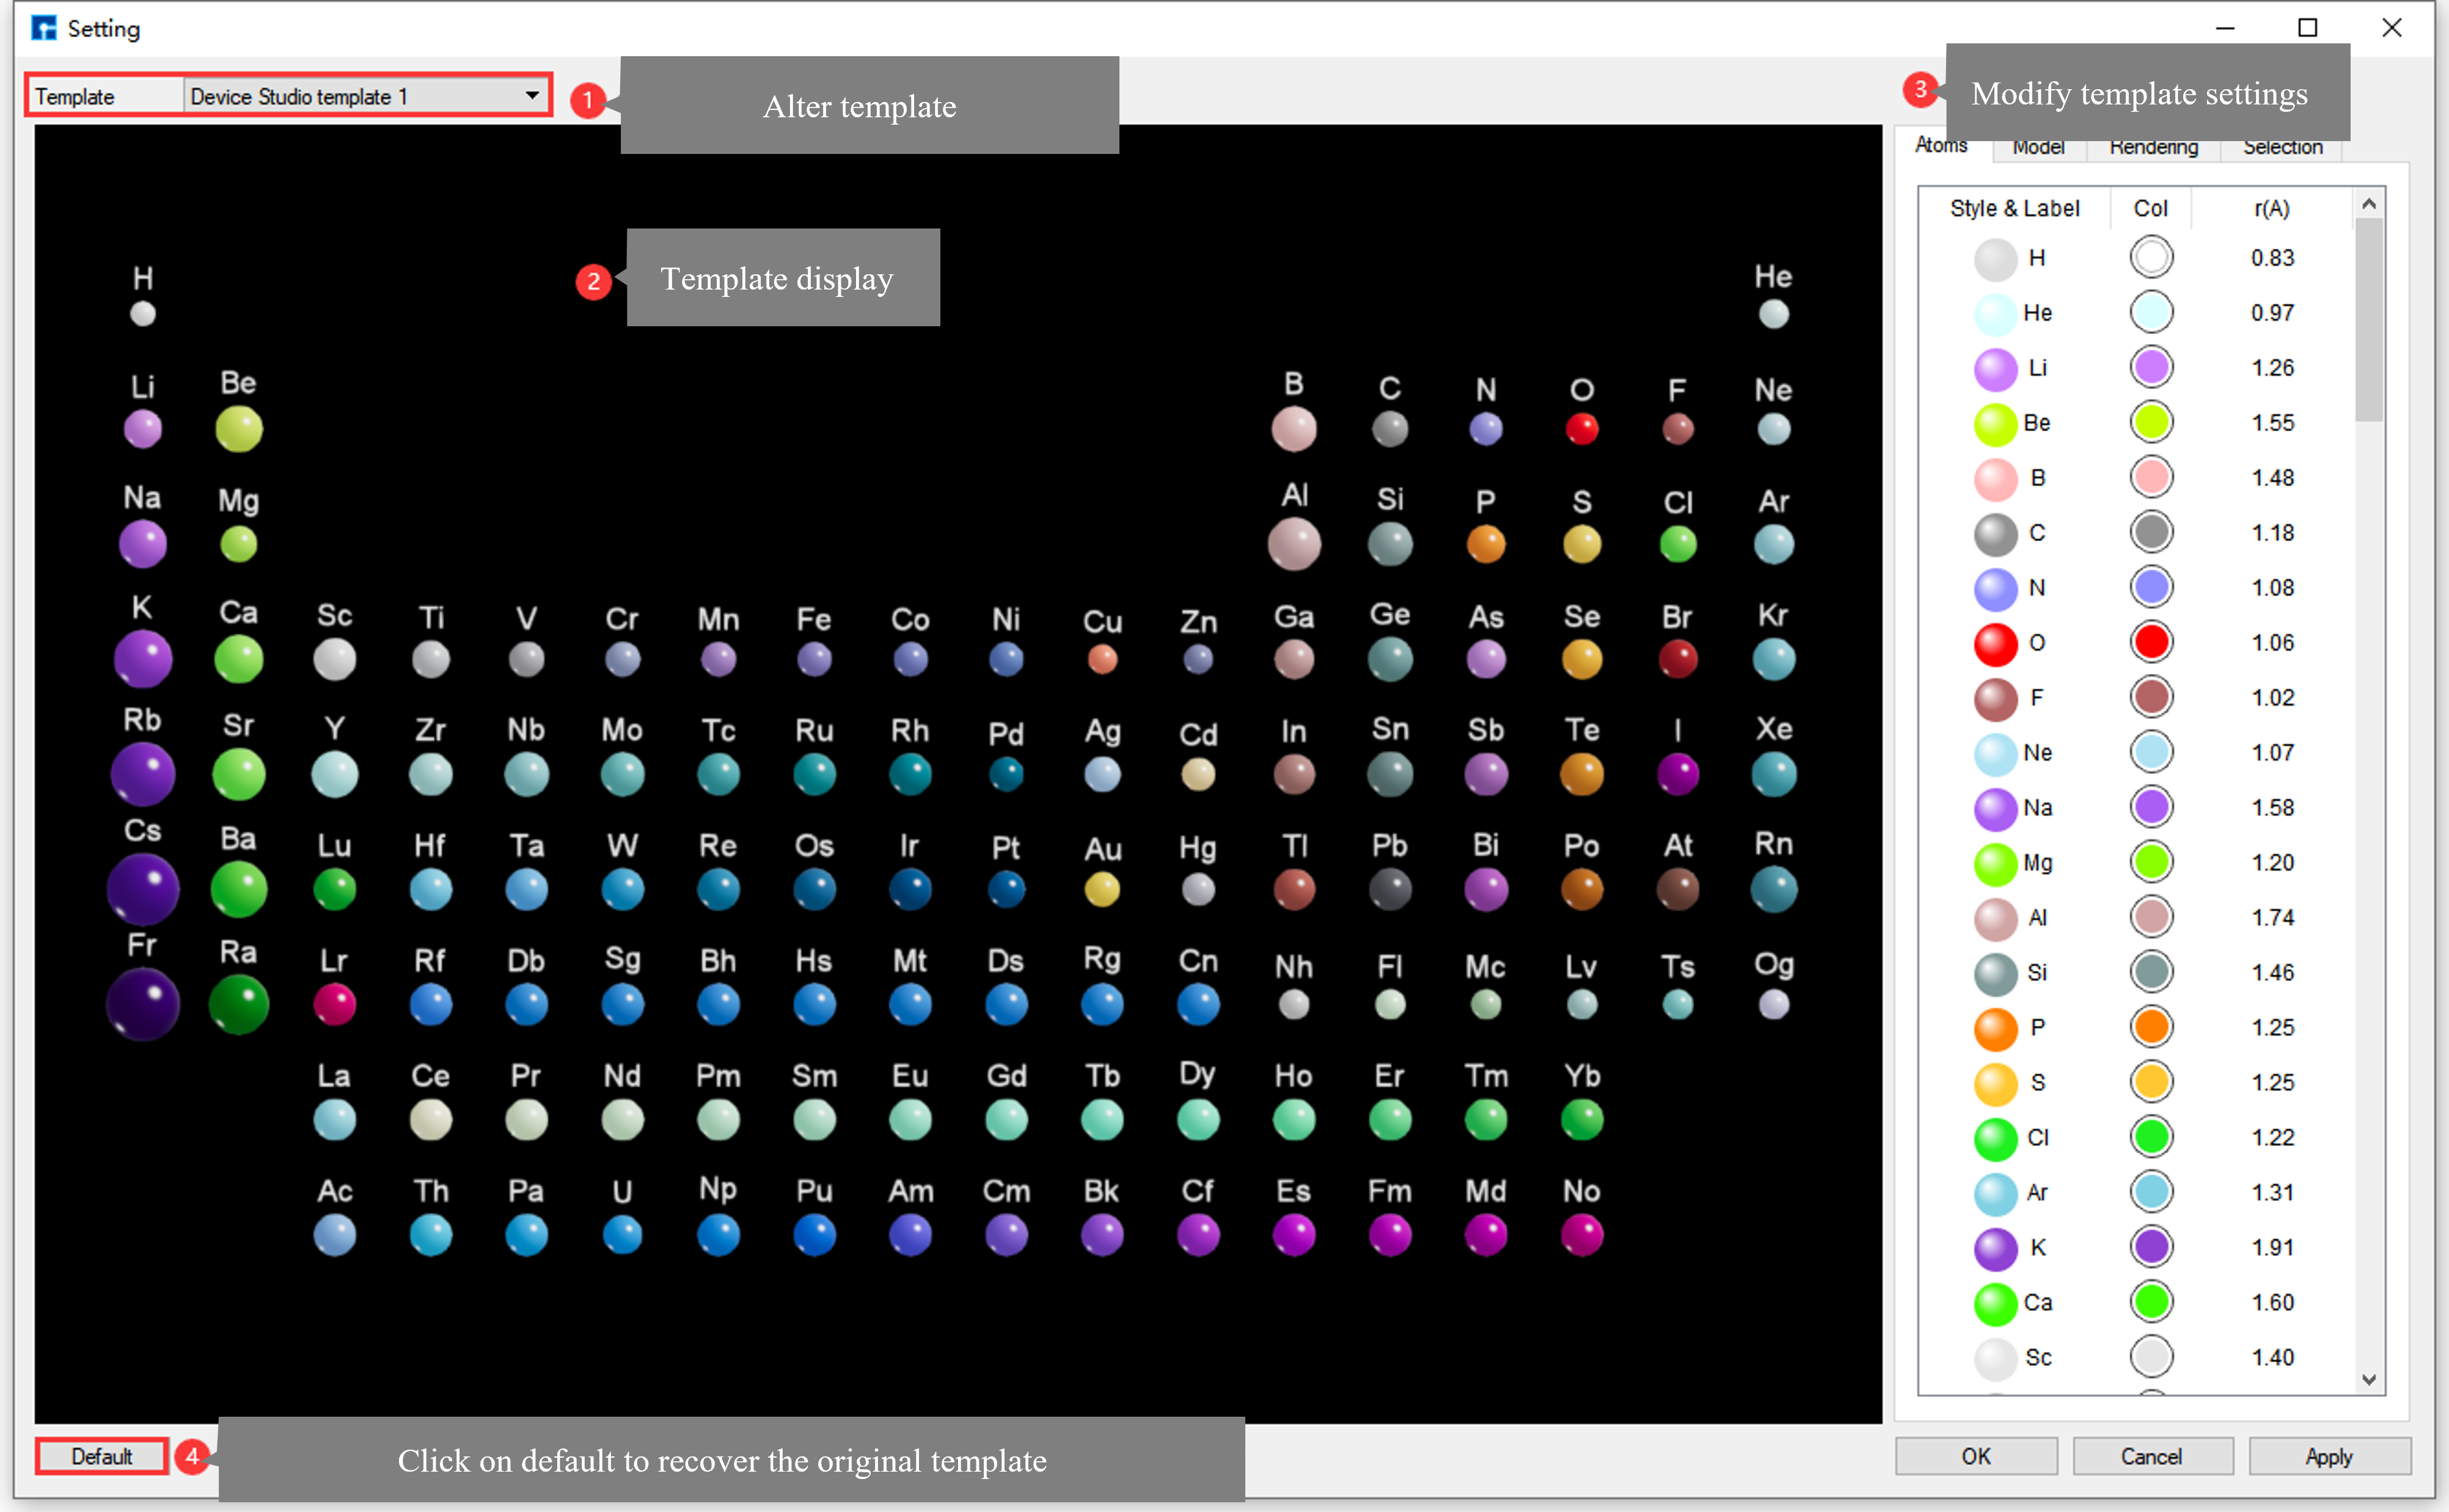The width and height of the screenshot is (2449, 1512).
Task: Click the Style & Label column header
Action: pyautogui.click(x=2014, y=208)
